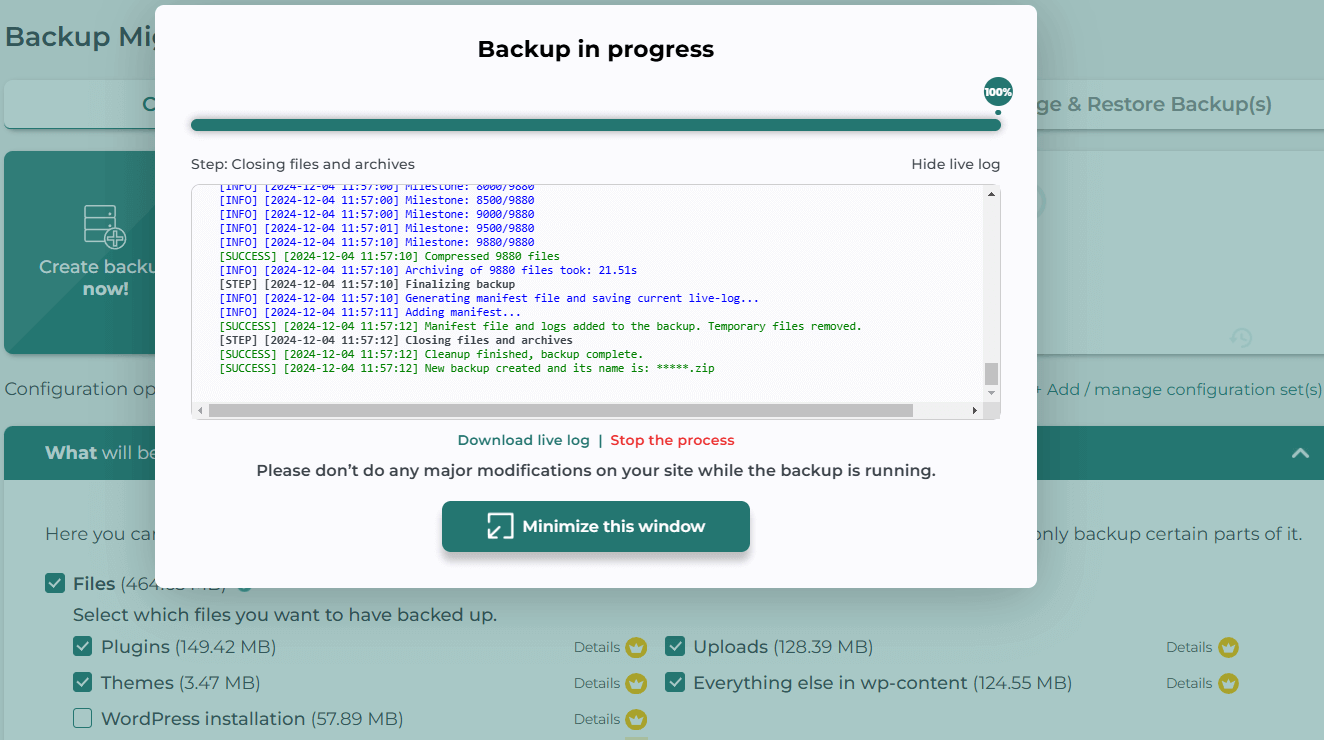Uncheck the Themes checkbox
Viewport: 1324px width, 740px height.
point(83,683)
